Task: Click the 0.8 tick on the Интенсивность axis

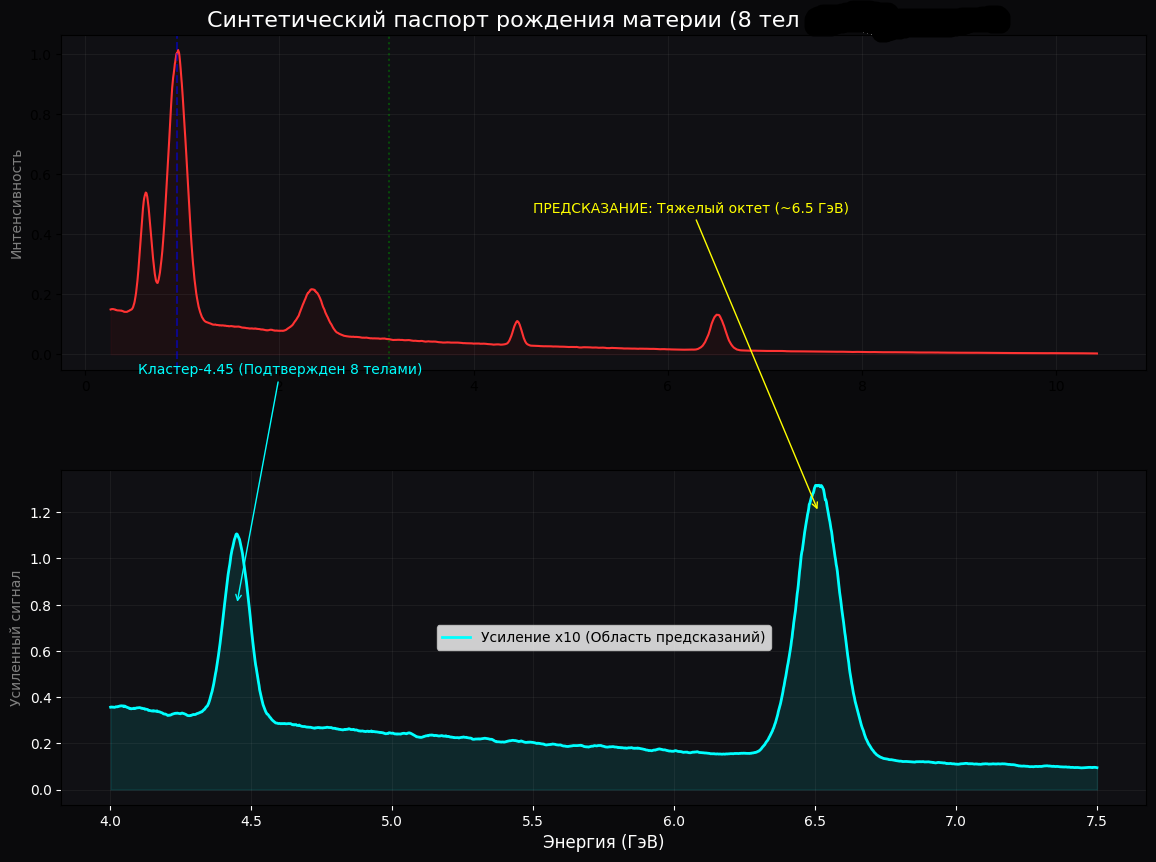Action: (x=41, y=115)
